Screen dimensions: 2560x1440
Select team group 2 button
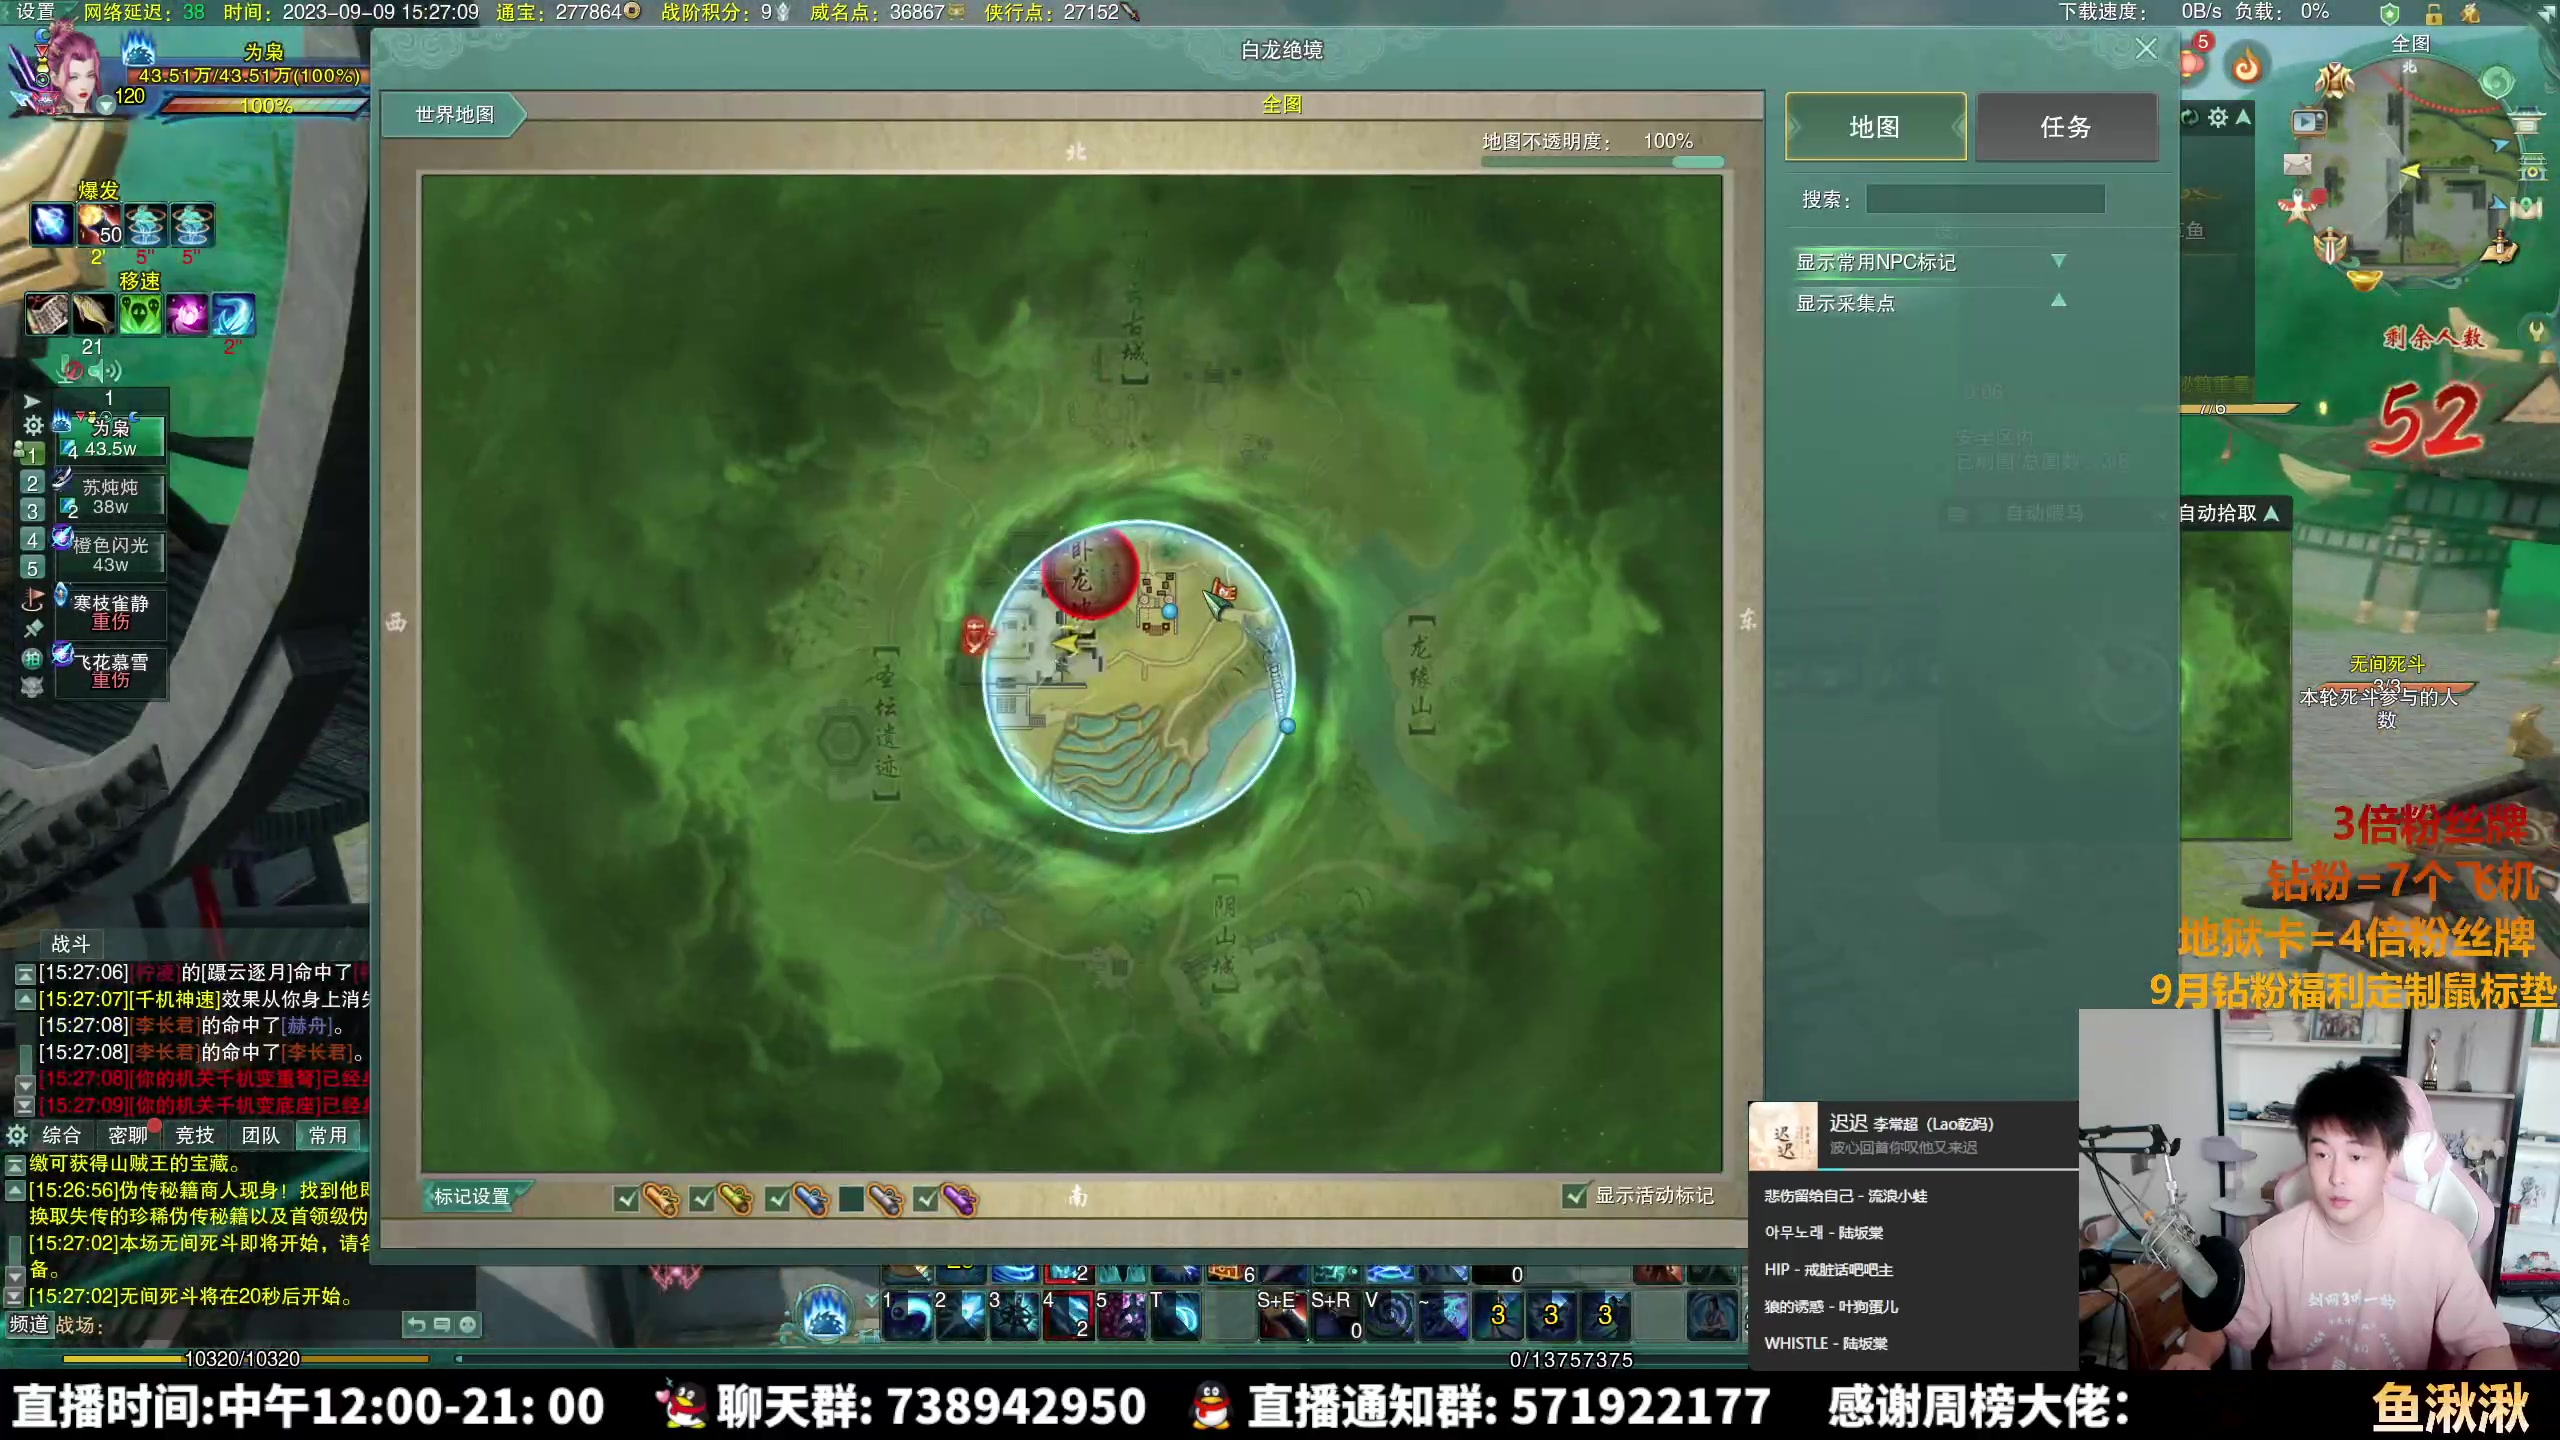[32, 483]
